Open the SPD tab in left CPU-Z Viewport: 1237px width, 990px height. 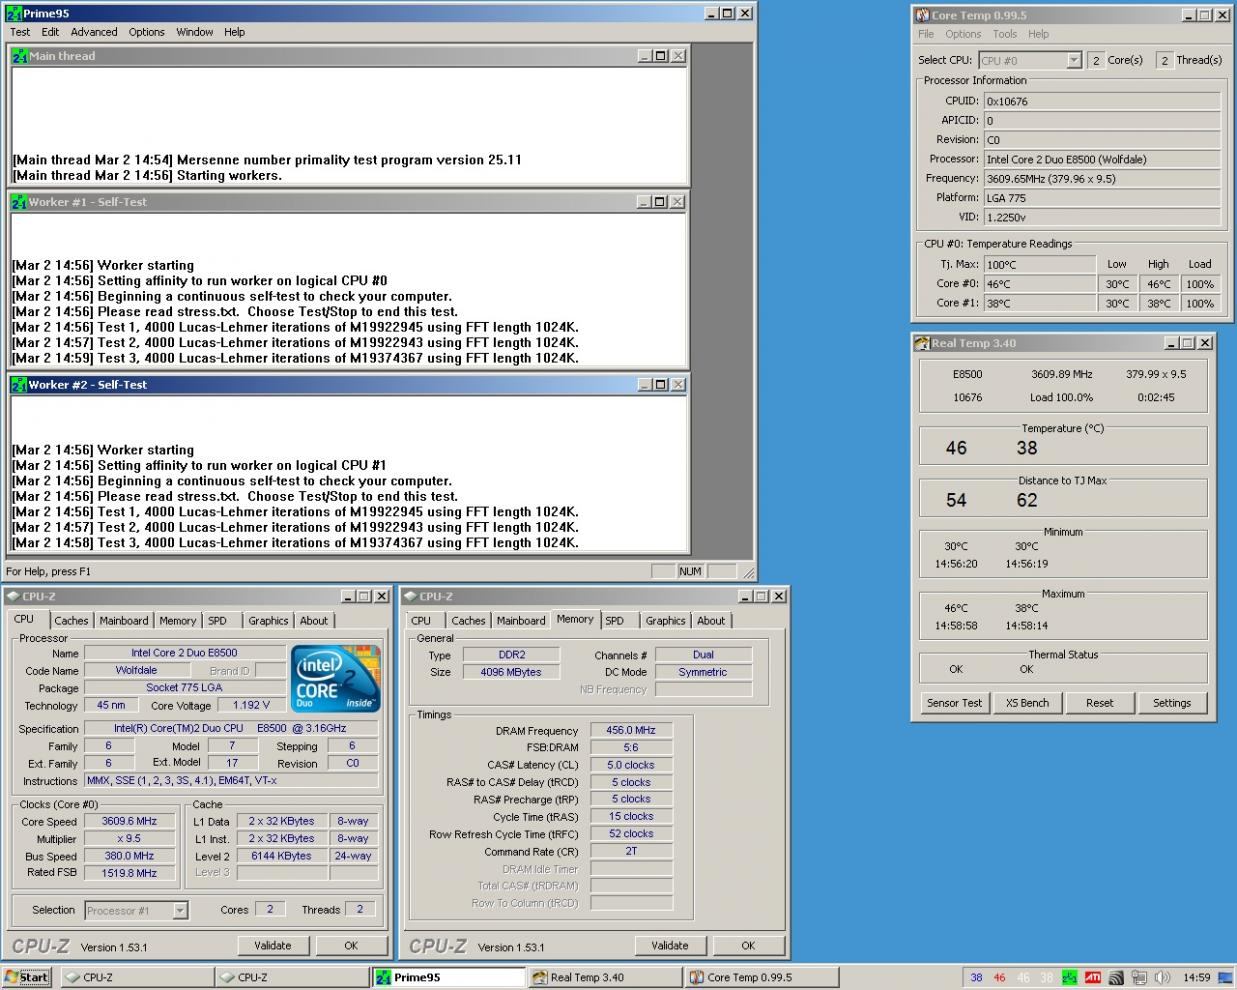[217, 621]
